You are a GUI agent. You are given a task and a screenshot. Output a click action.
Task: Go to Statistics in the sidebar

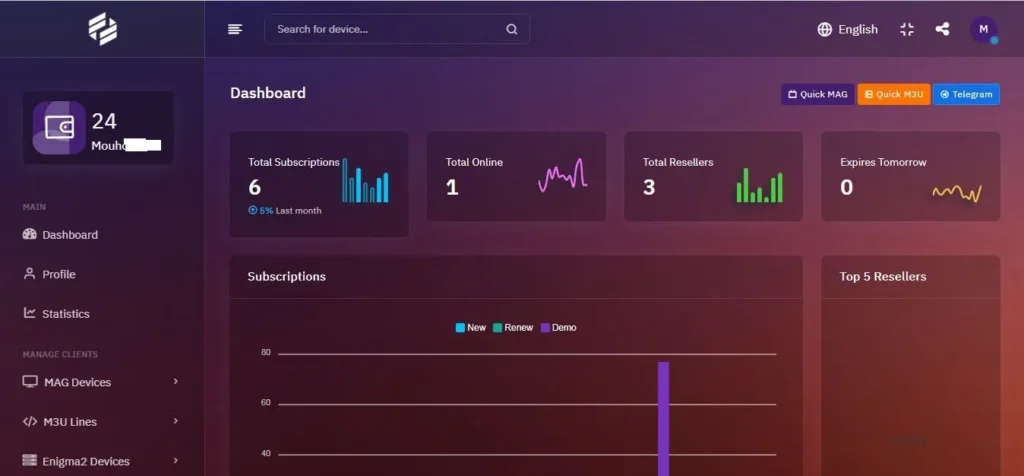(65, 314)
